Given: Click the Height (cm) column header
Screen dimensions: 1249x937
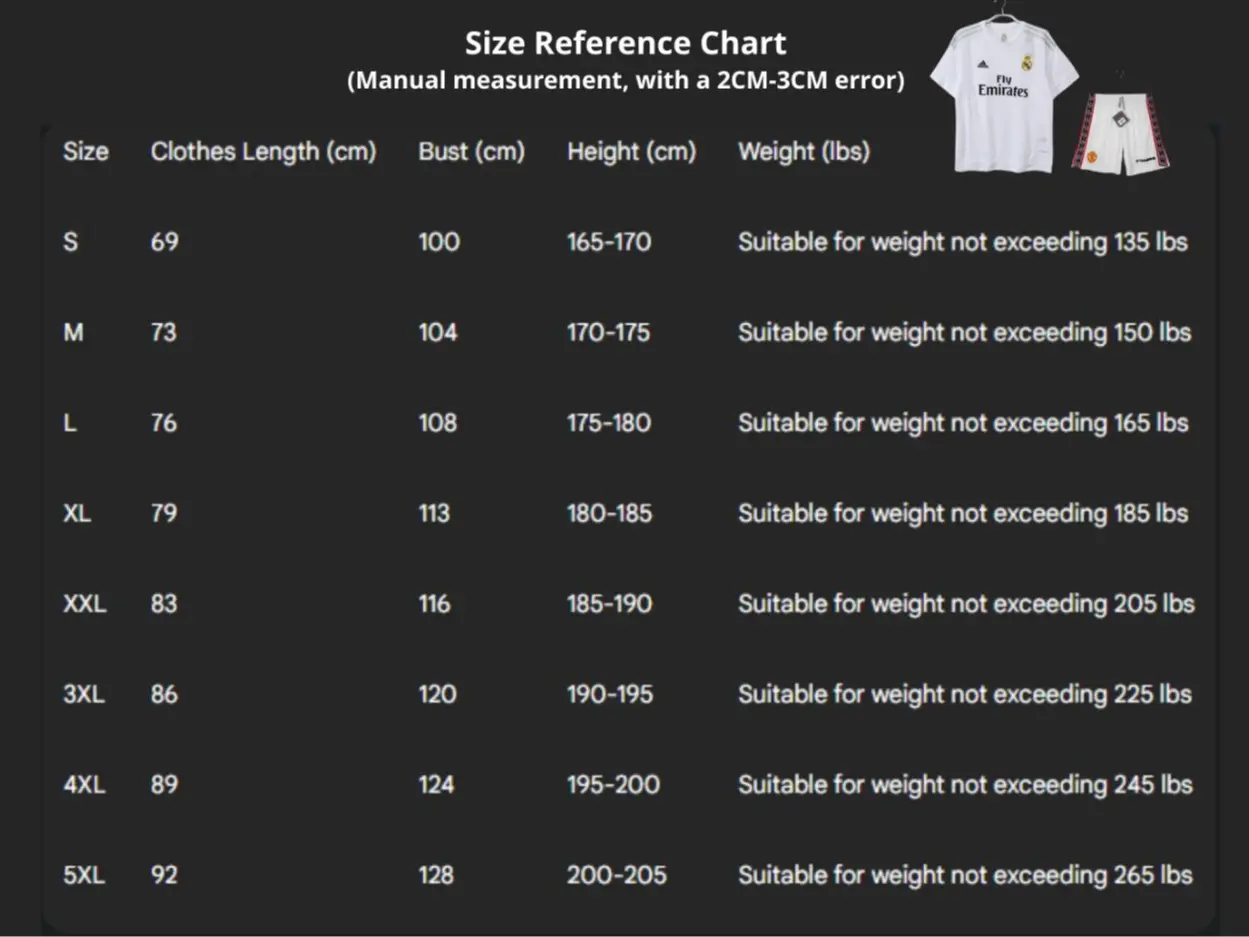Looking at the screenshot, I should click(x=631, y=152).
